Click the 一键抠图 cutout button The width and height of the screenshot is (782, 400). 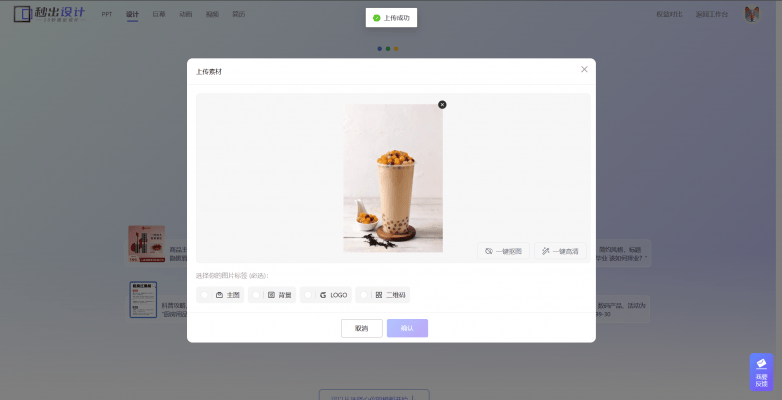pyautogui.click(x=503, y=251)
